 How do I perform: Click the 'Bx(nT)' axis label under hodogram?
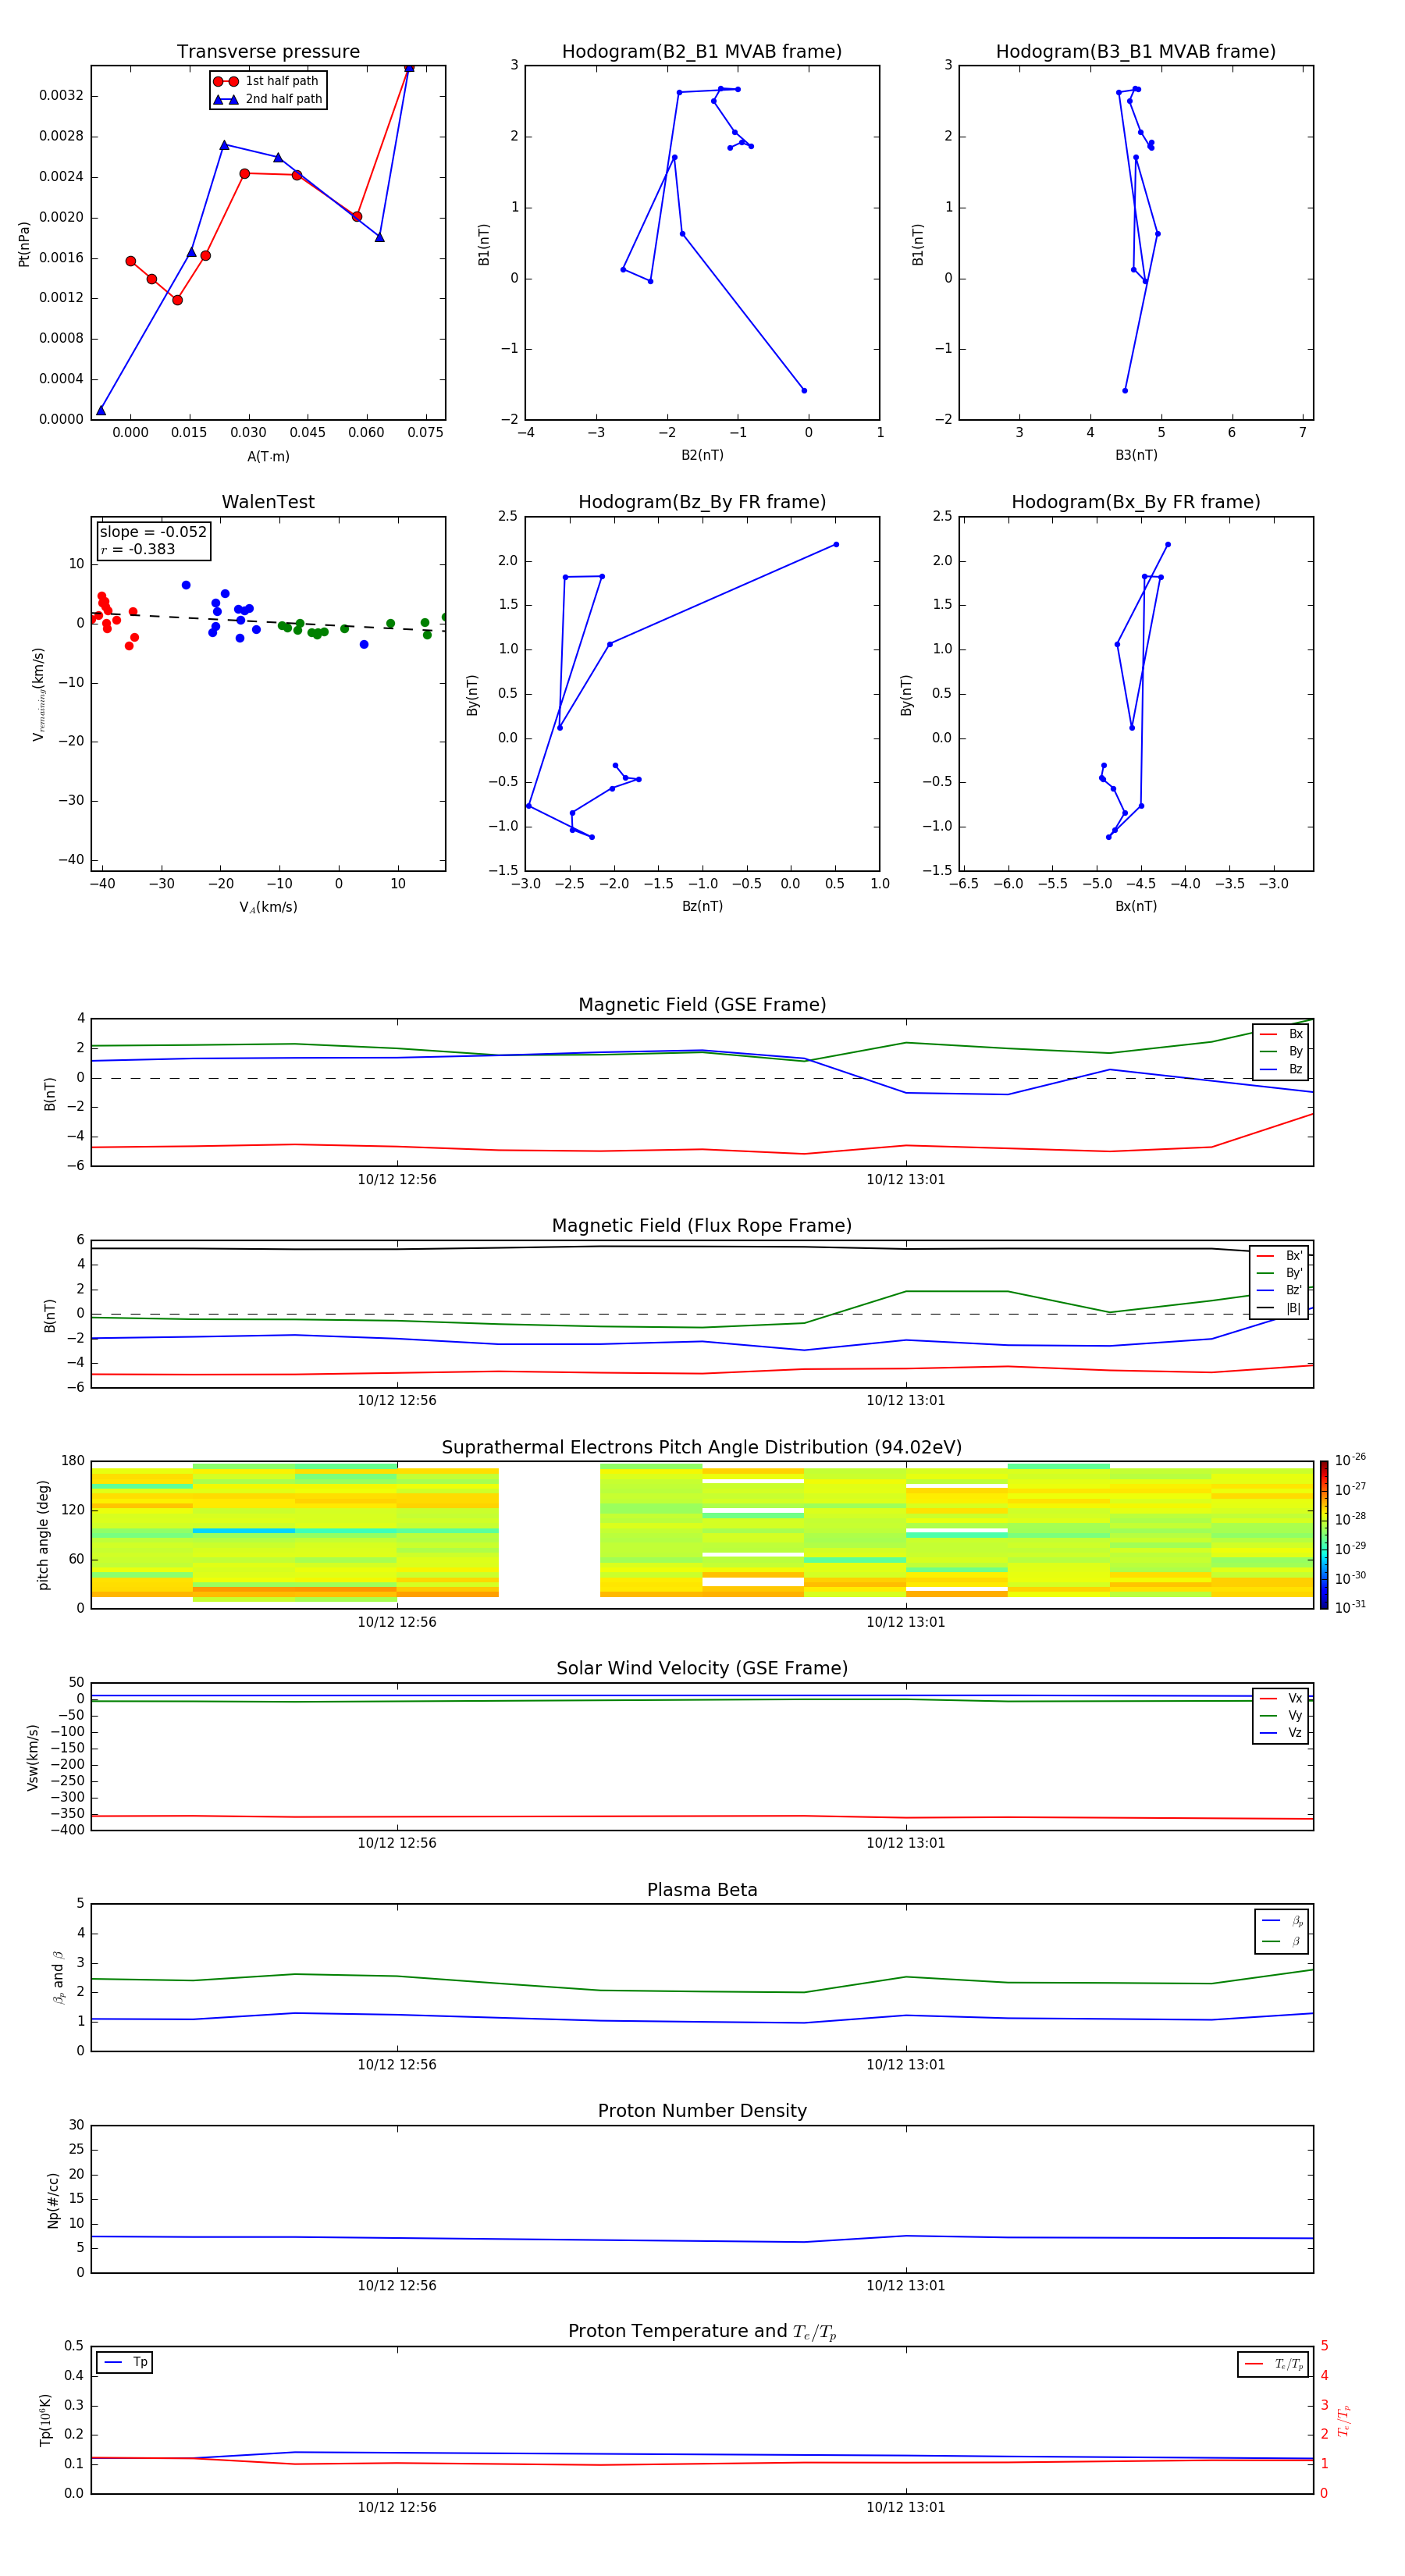(x=1136, y=906)
